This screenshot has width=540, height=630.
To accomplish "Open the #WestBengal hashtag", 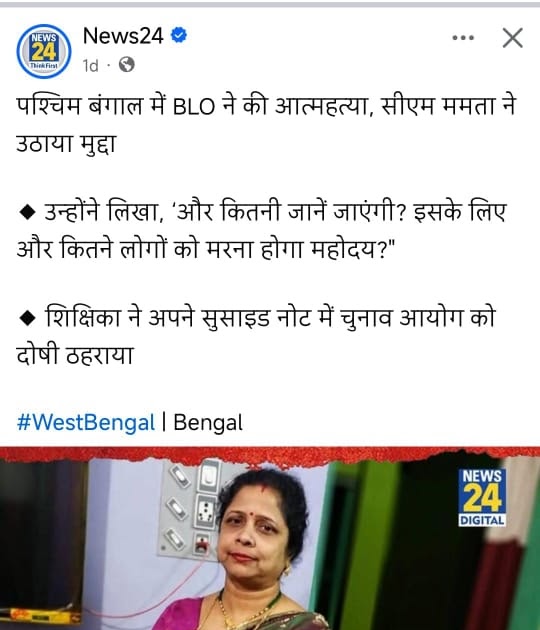I will click(x=86, y=423).
